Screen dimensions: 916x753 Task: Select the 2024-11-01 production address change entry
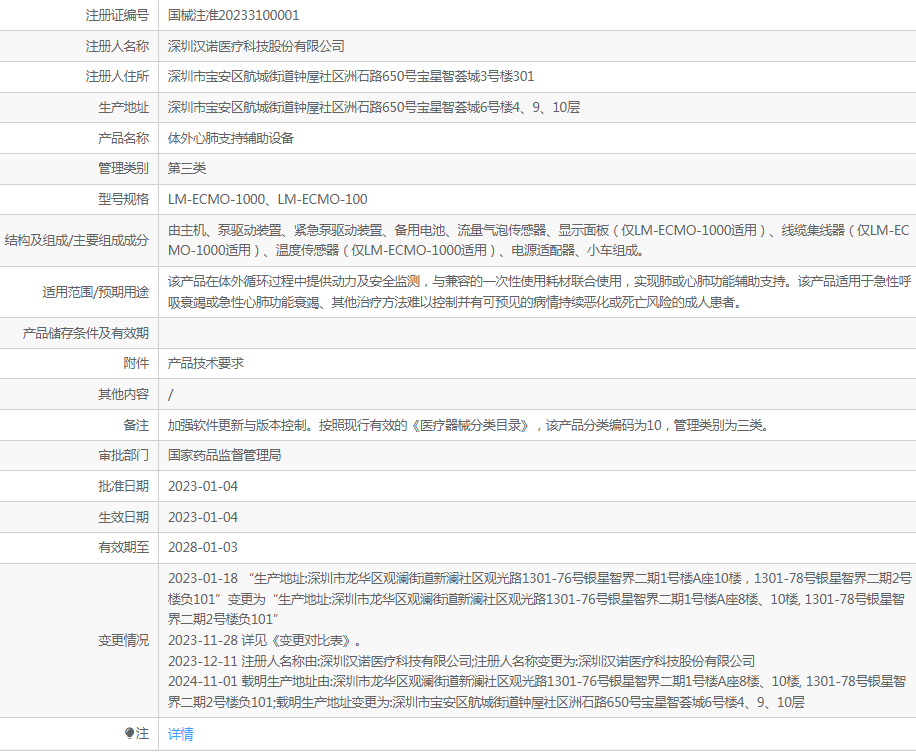click(x=537, y=692)
